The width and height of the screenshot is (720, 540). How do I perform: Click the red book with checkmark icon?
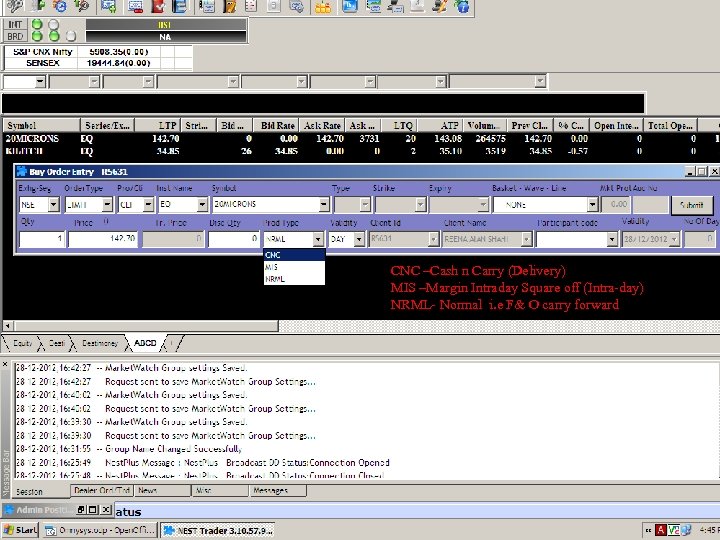(158, 6)
